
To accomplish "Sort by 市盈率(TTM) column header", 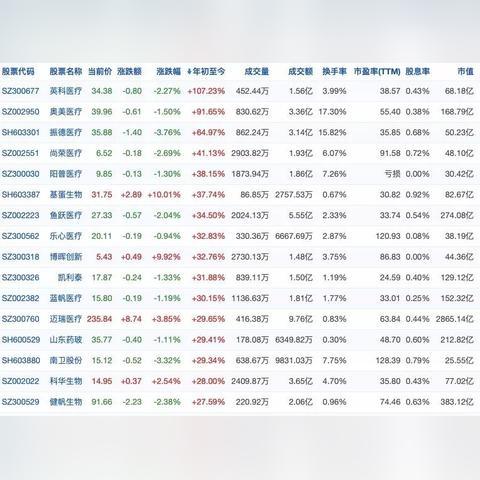I will pyautogui.click(x=377, y=71).
